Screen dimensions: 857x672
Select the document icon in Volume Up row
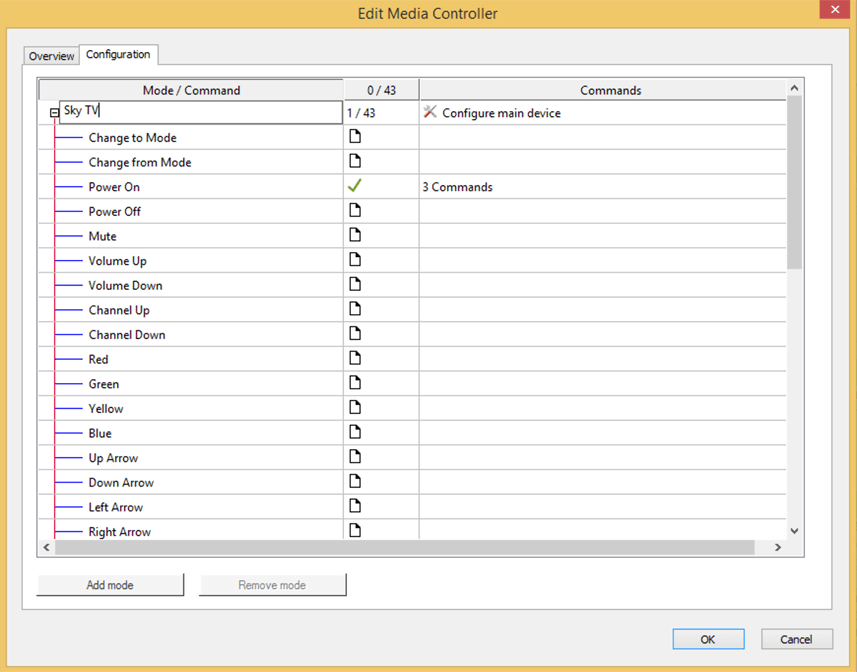tap(354, 260)
